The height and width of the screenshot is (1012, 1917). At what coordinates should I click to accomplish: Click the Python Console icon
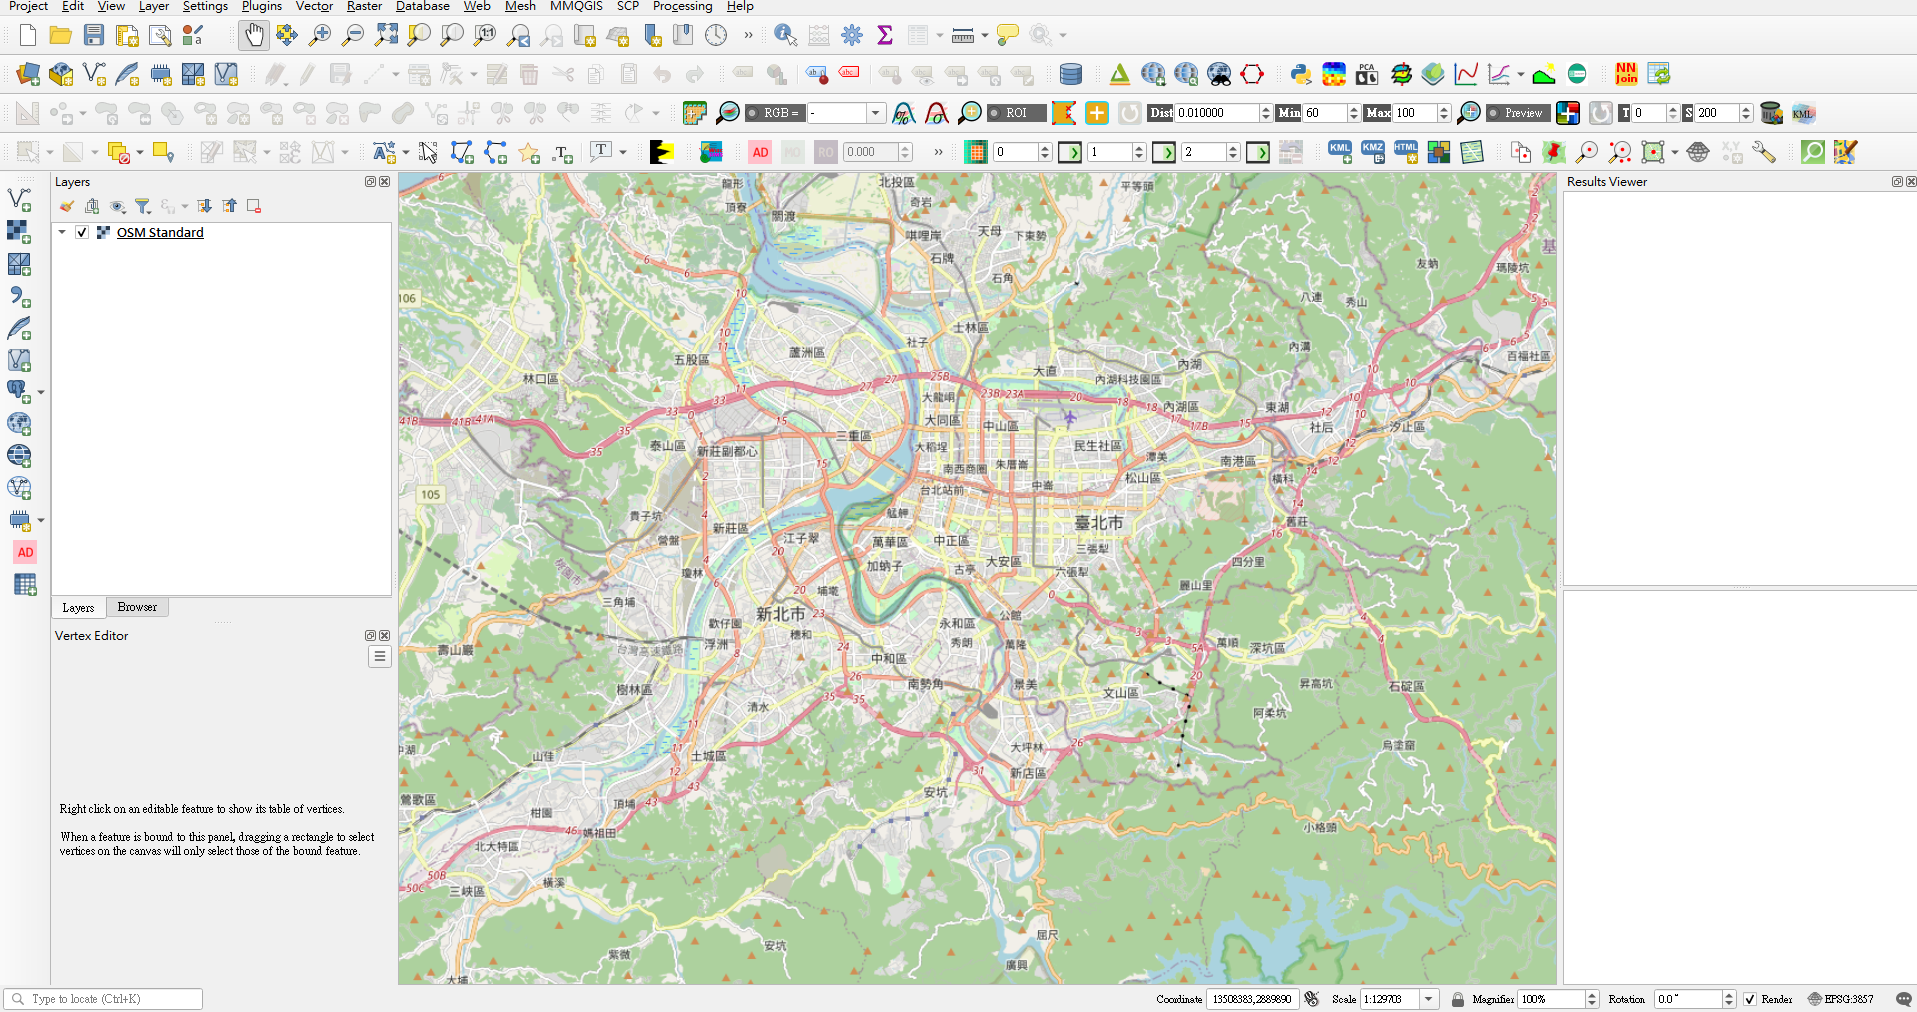click(x=1300, y=74)
